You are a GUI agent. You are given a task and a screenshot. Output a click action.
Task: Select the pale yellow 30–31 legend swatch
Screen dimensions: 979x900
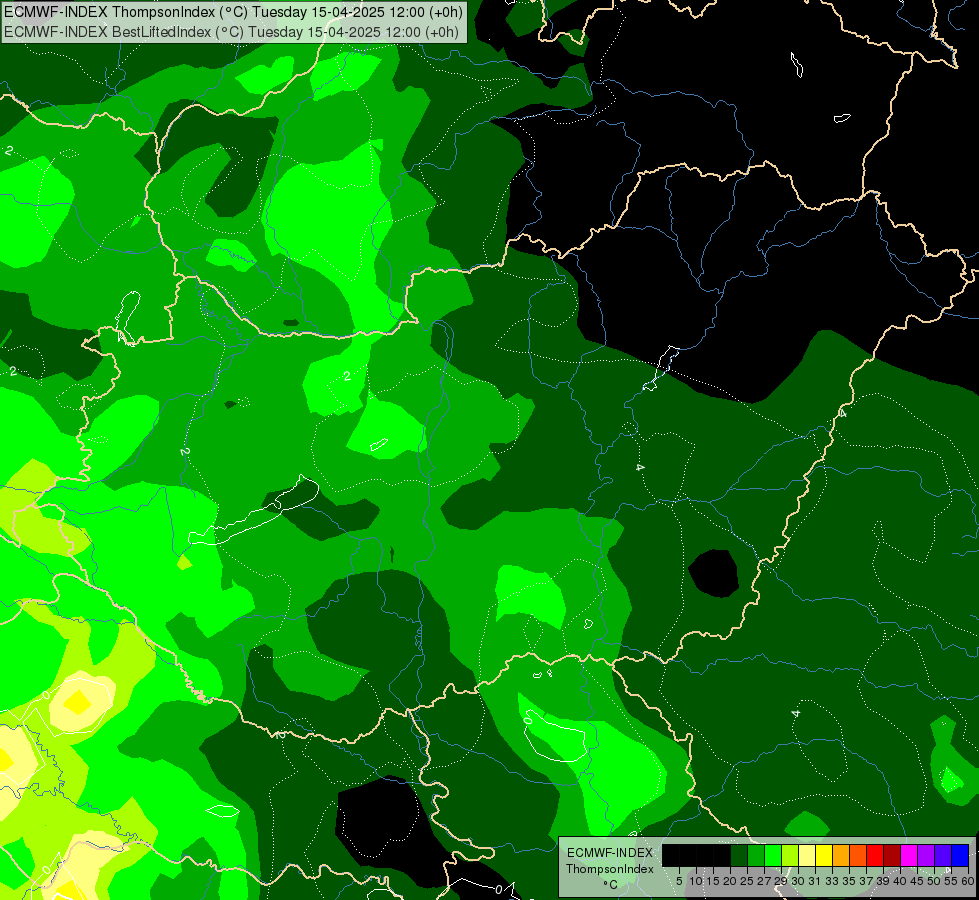(807, 855)
